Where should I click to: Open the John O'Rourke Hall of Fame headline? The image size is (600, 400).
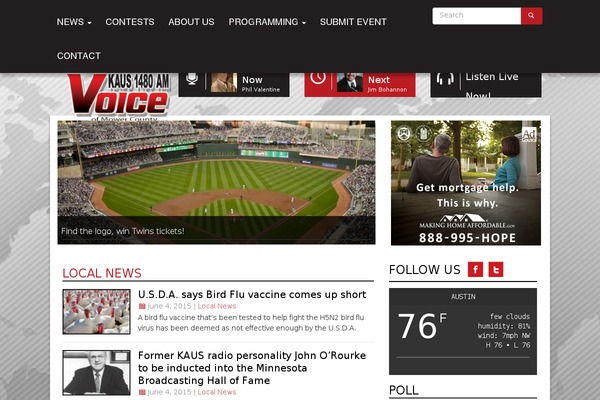pos(252,368)
